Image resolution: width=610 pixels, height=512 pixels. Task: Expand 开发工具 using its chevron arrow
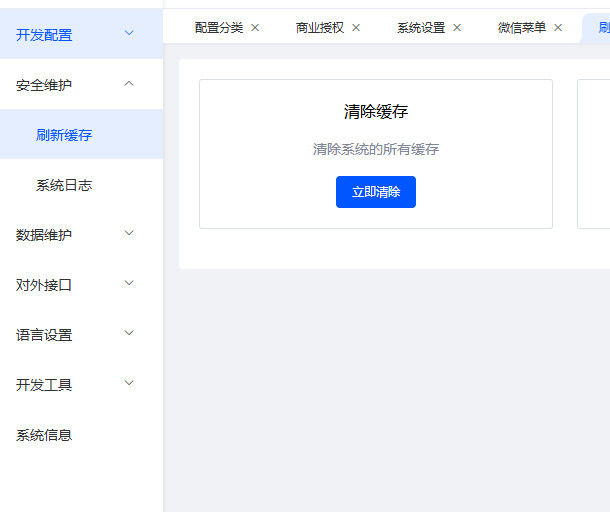[x=128, y=384]
